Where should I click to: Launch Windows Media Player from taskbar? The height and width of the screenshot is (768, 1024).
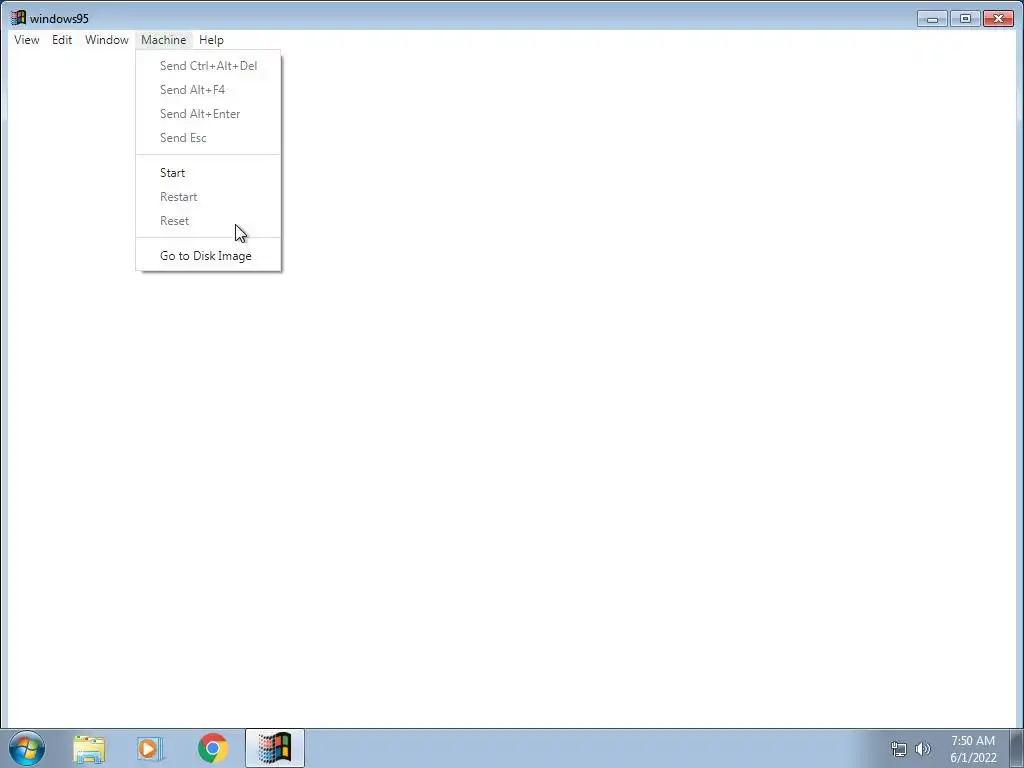(x=150, y=748)
